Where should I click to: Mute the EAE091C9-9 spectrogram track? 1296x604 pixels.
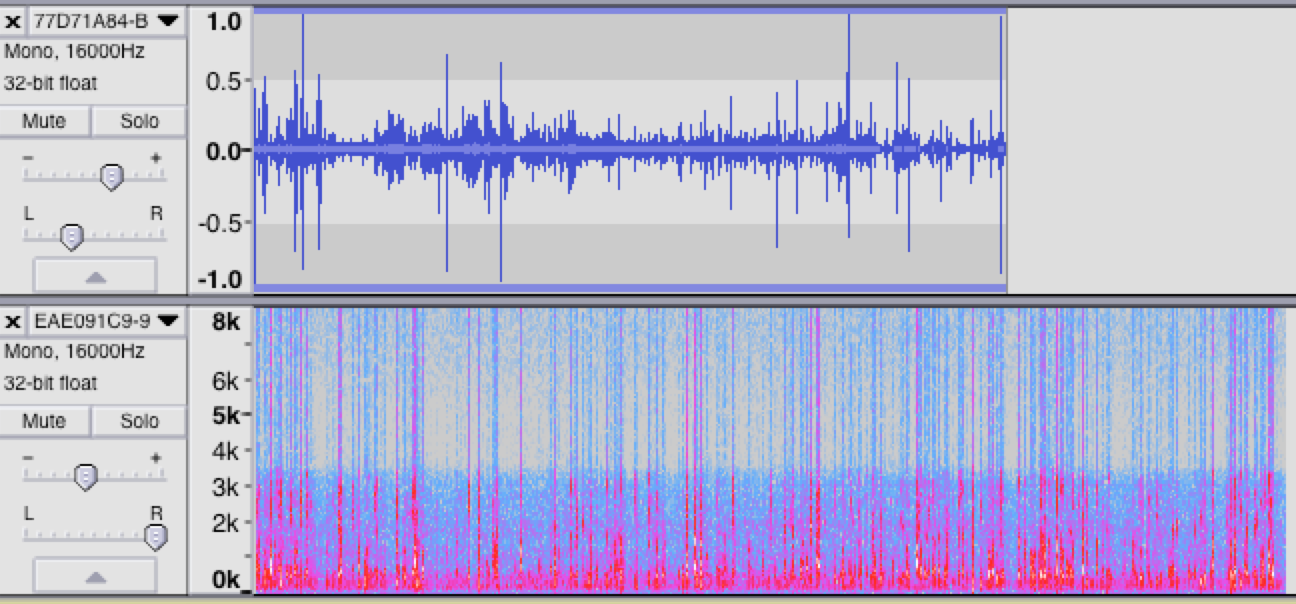click(x=44, y=422)
